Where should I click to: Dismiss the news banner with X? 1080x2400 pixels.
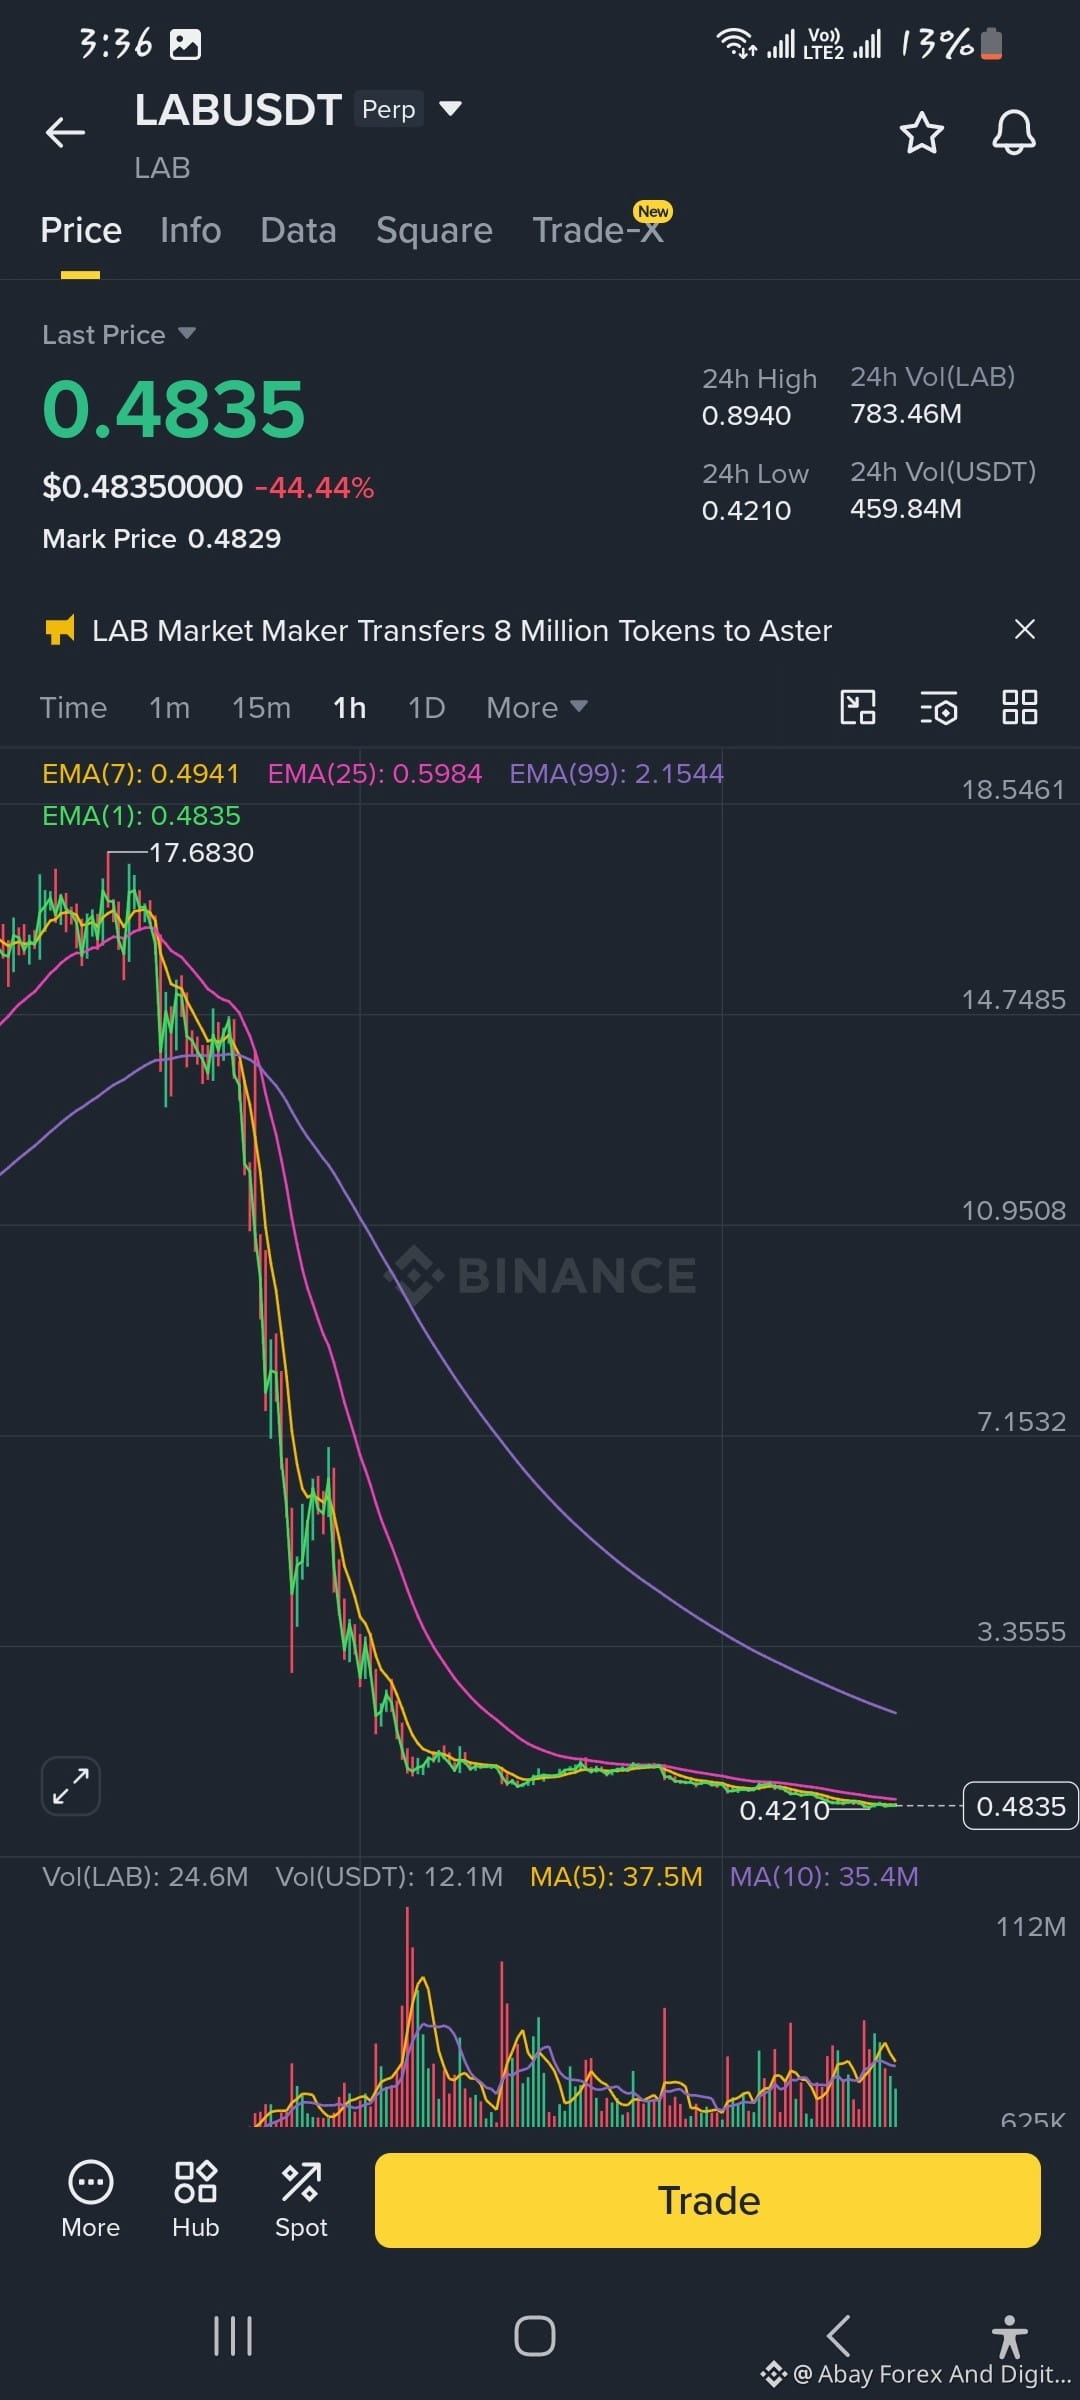click(x=1024, y=629)
